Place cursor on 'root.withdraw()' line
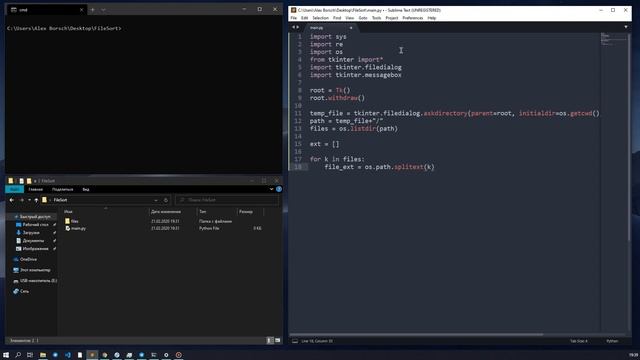640x360 pixels. click(x=337, y=98)
